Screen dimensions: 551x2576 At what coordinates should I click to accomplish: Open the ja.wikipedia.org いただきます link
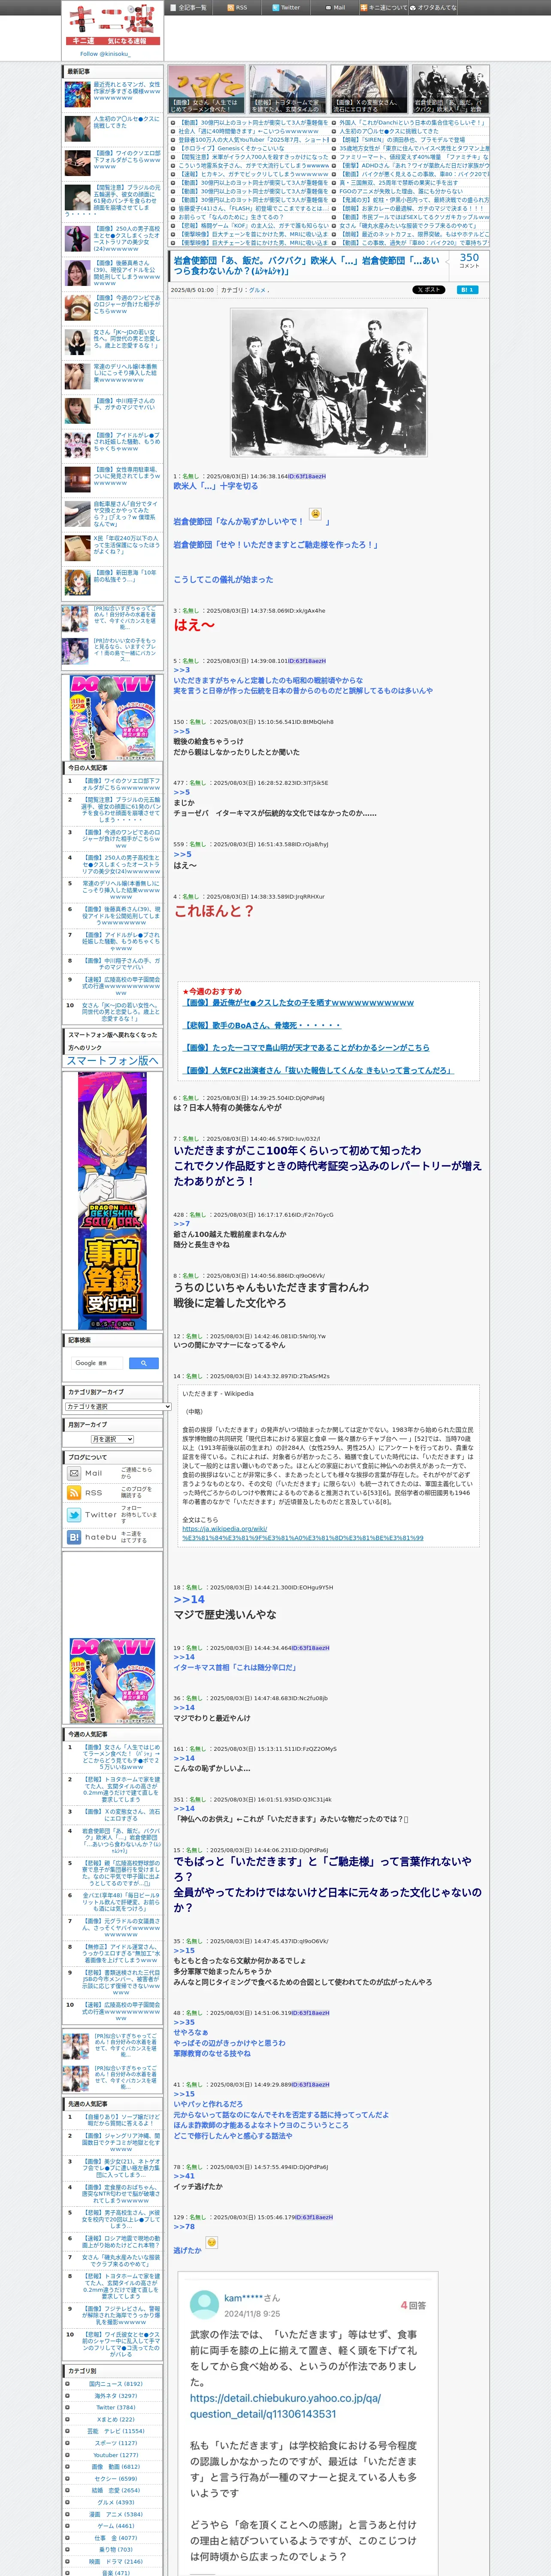point(302,1533)
